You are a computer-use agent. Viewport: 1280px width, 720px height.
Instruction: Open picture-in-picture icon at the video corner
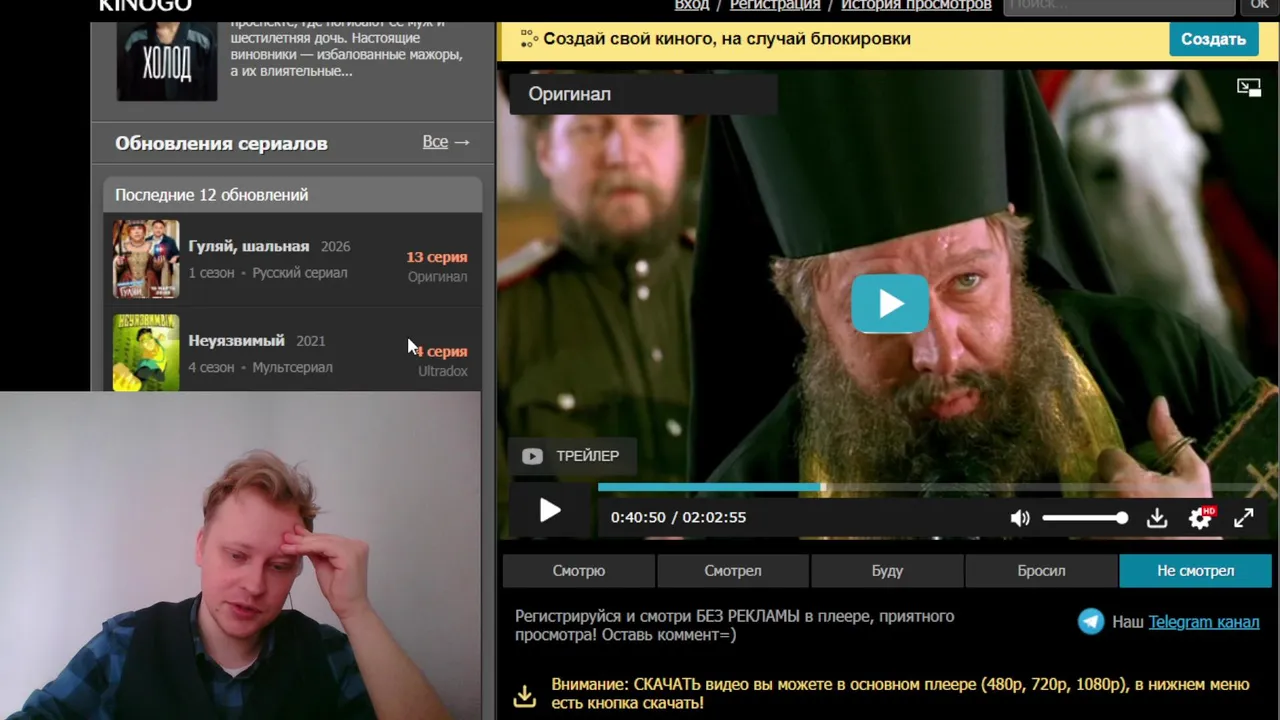tap(1249, 88)
